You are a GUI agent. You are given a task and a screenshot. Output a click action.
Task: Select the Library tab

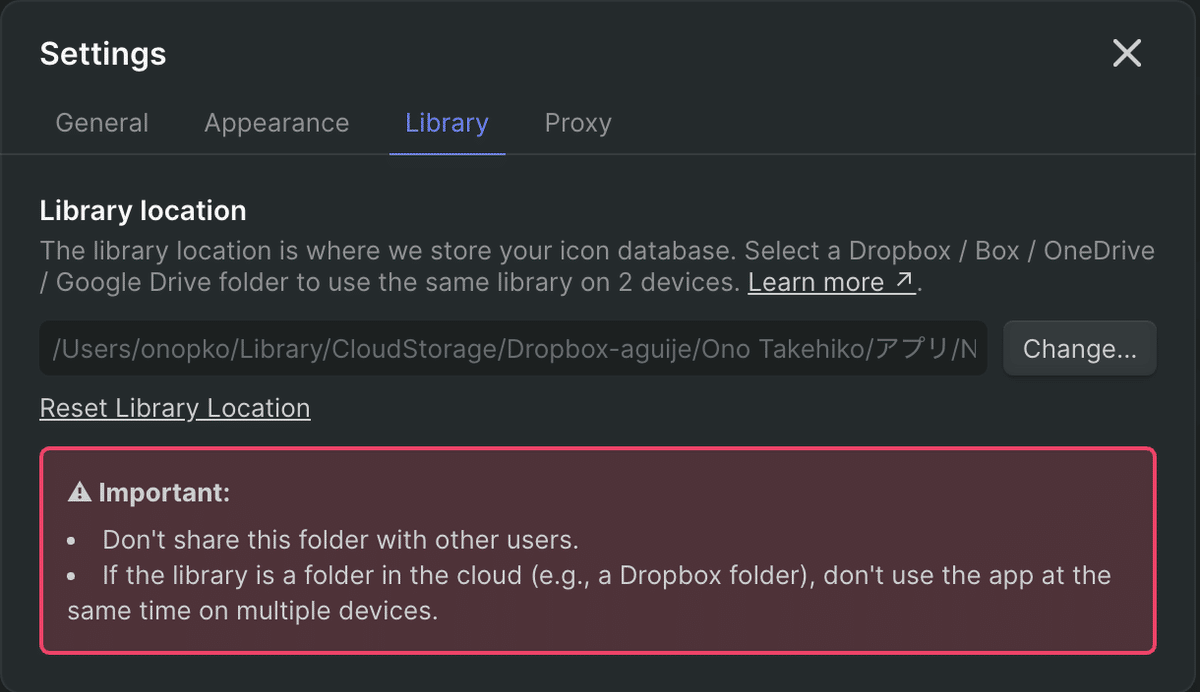[447, 123]
